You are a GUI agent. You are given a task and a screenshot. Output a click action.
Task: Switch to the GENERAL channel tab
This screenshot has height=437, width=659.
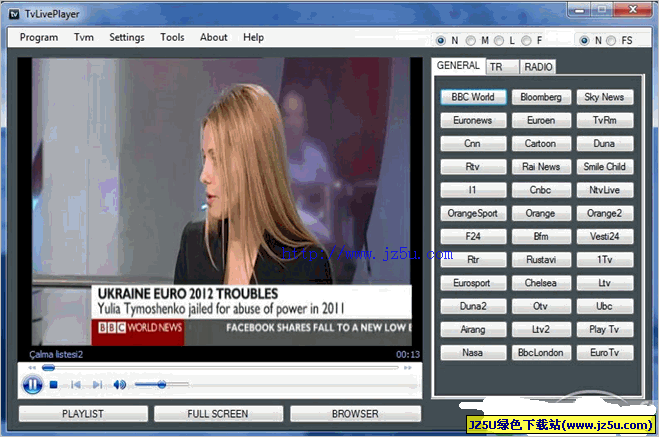coord(458,66)
